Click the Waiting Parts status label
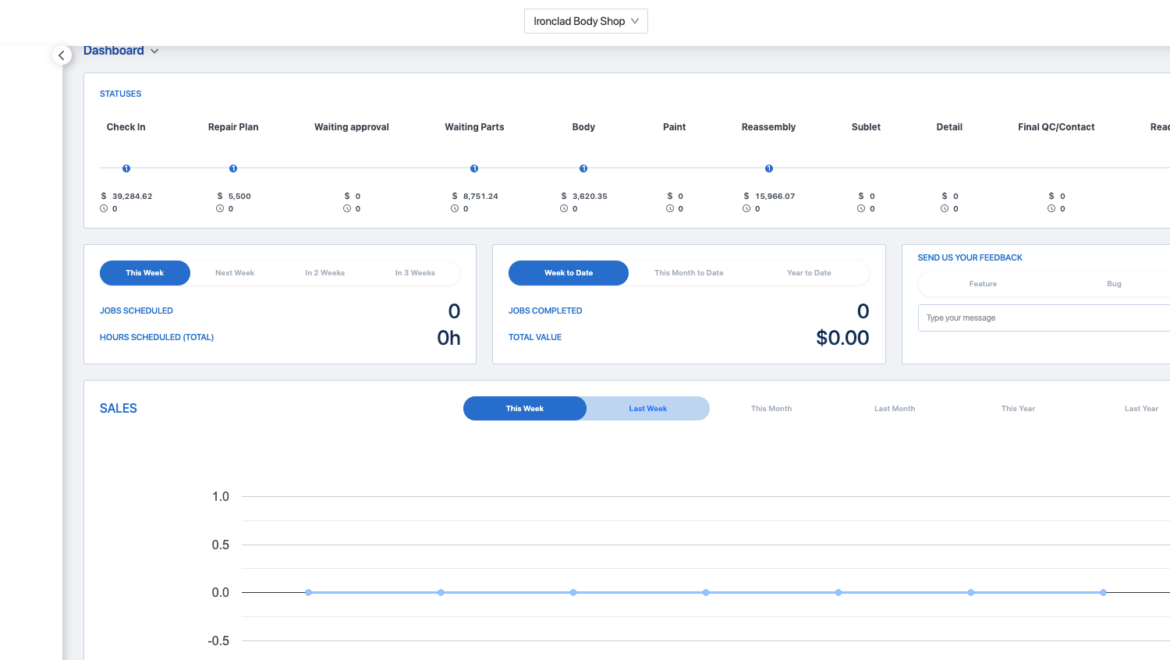 475,127
